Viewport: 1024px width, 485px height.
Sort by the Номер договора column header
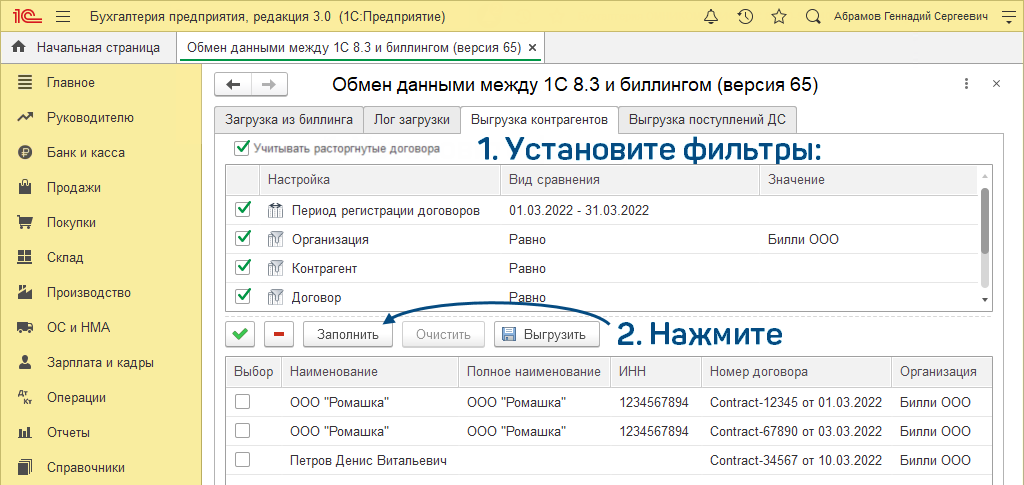click(x=796, y=371)
